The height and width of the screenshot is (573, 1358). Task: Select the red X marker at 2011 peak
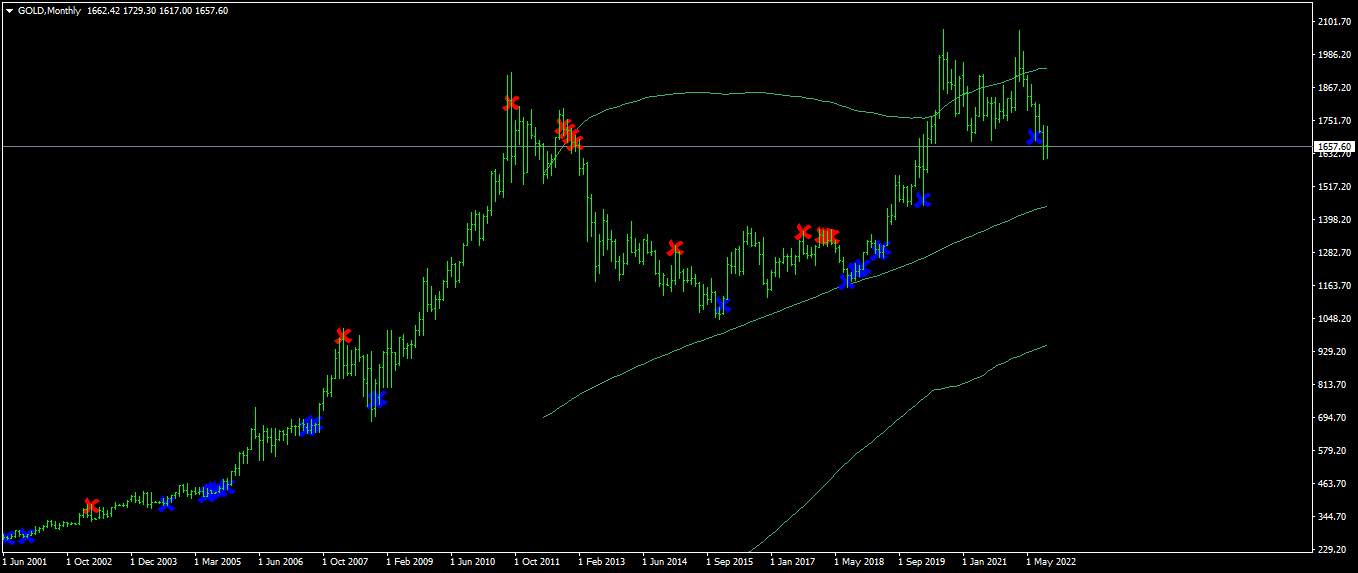[511, 103]
